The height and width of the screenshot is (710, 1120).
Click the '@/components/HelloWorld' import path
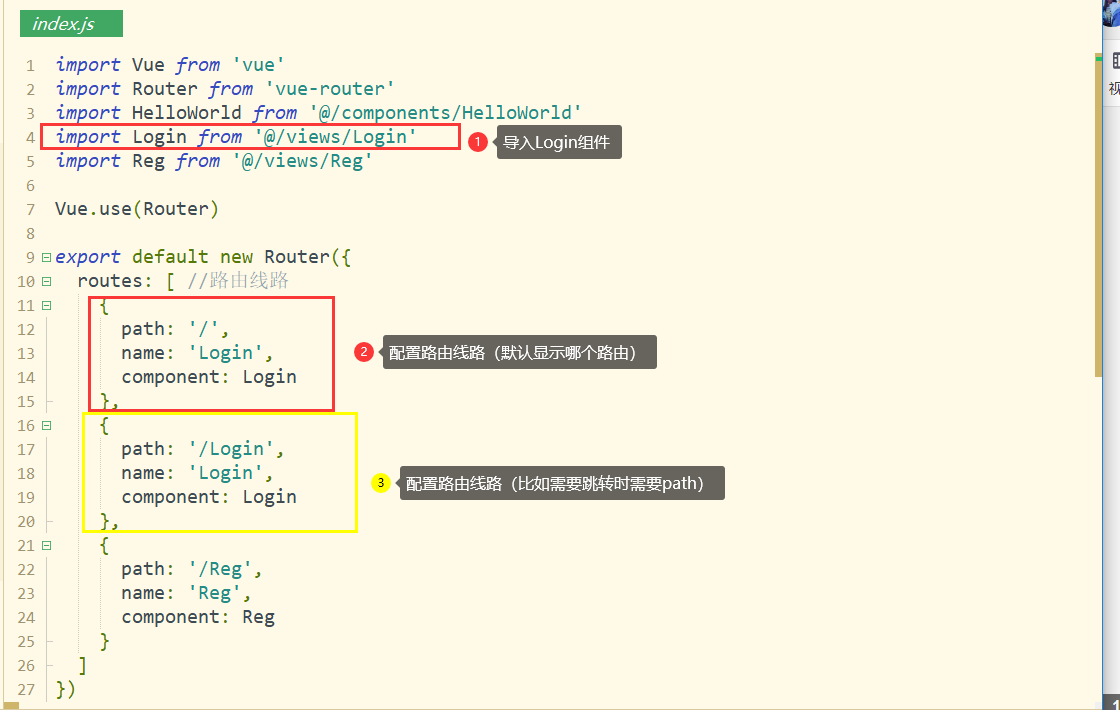(x=445, y=113)
